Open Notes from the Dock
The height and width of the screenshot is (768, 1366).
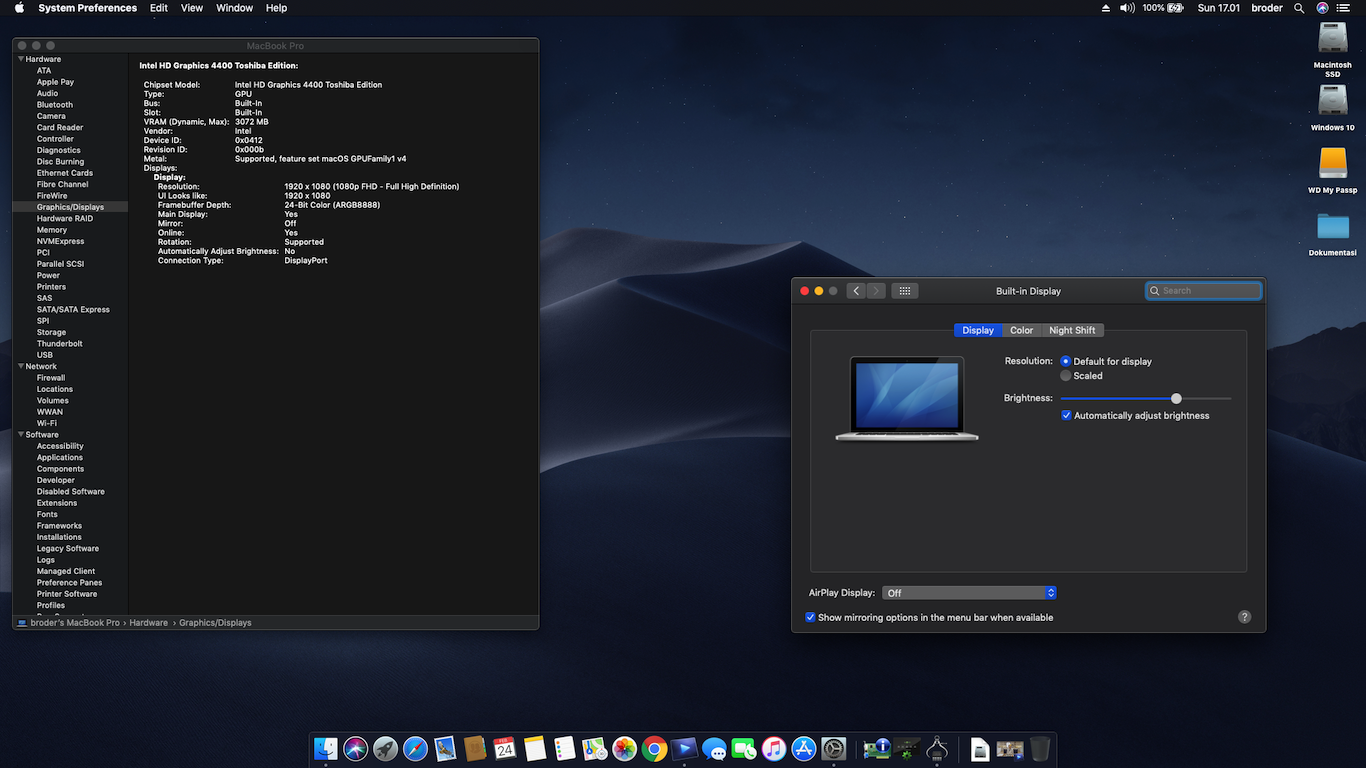535,748
